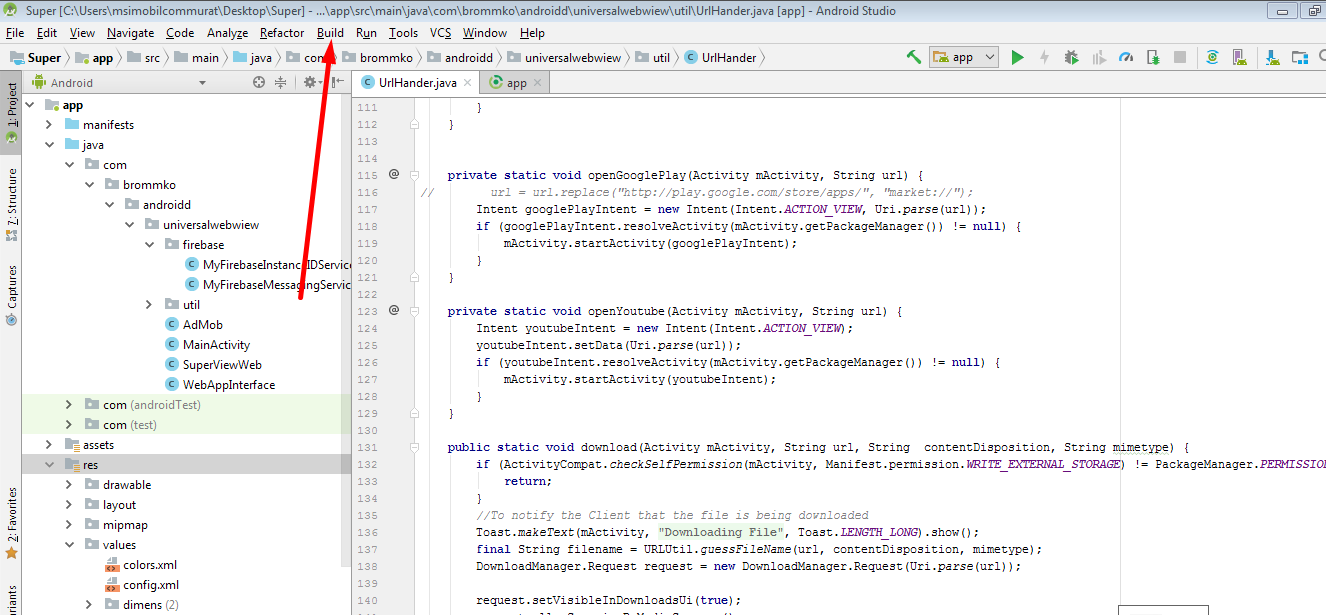Viewport: 1326px width, 615px height.
Task: Open the File menu
Action: click(x=15, y=33)
